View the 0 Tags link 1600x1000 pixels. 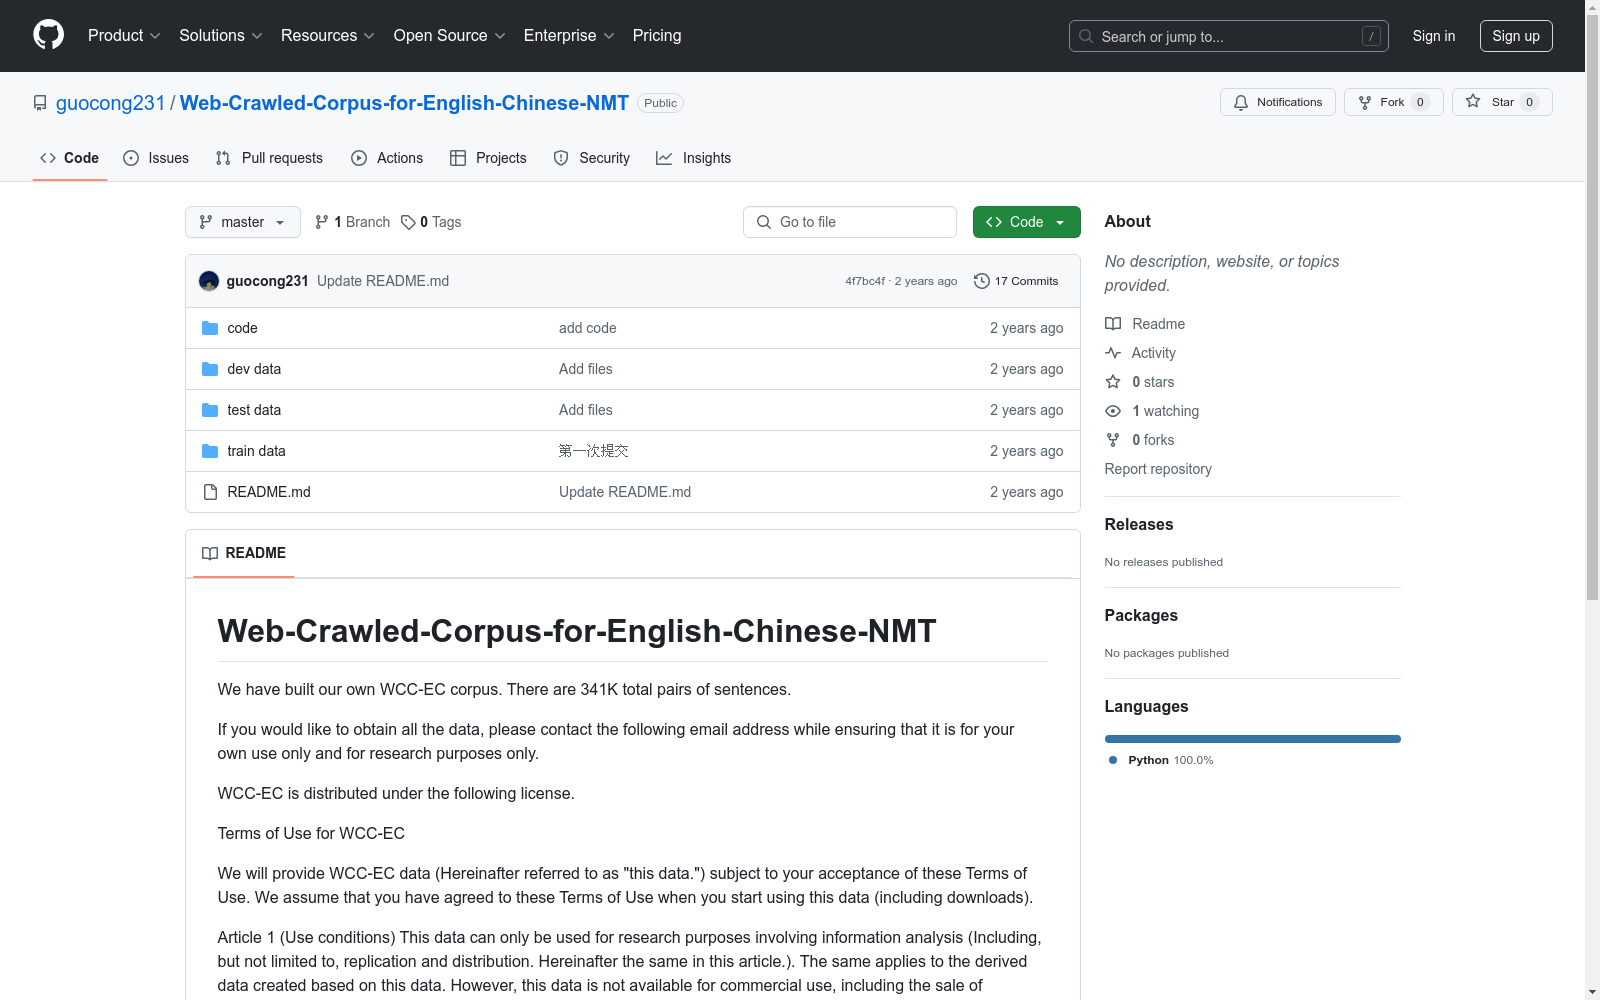[x=431, y=222]
